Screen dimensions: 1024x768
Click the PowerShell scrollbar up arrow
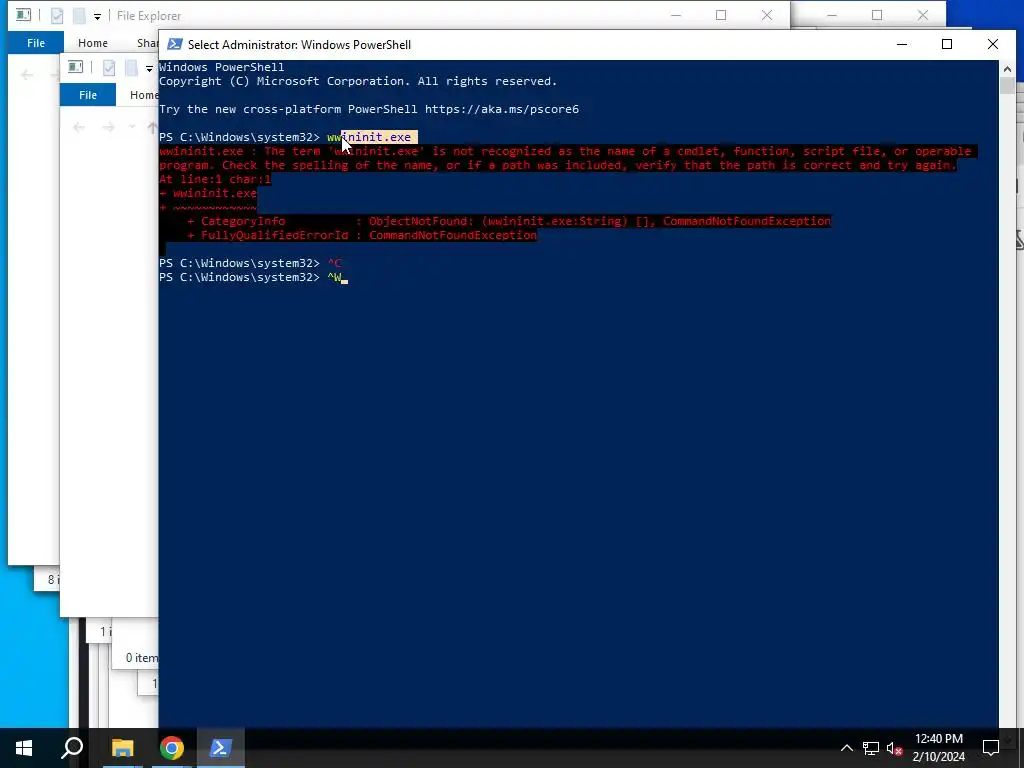tap(1007, 69)
